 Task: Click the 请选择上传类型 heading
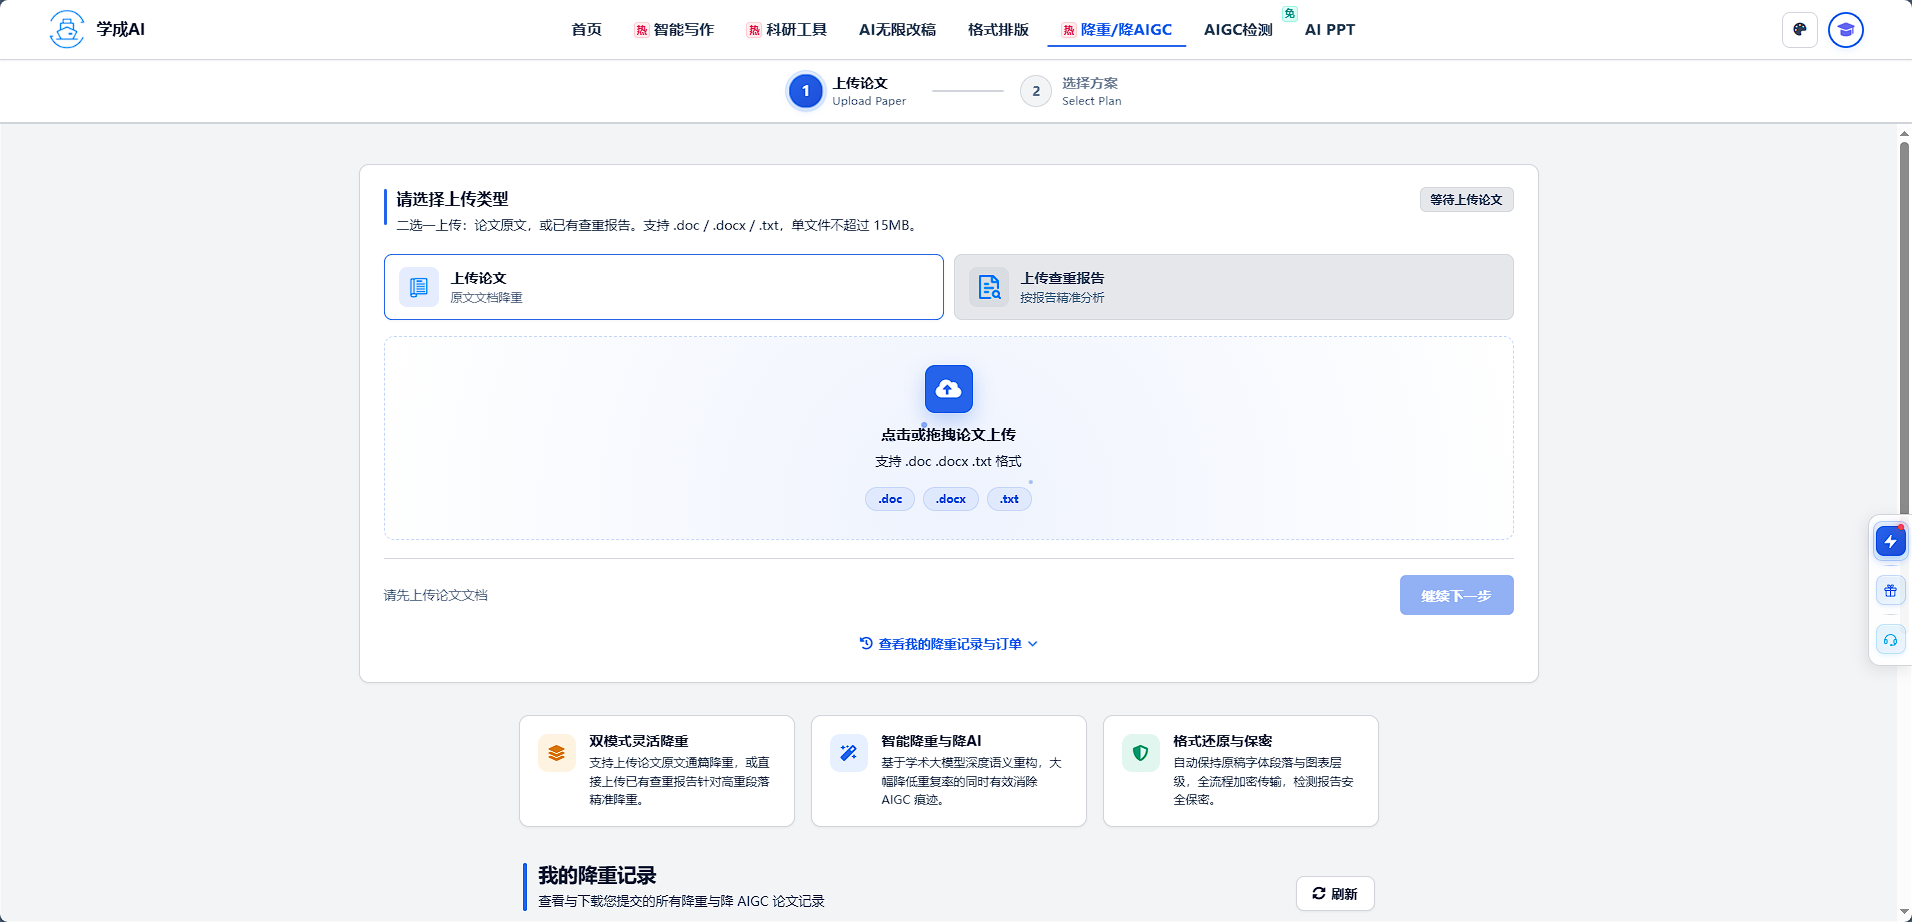click(x=453, y=199)
